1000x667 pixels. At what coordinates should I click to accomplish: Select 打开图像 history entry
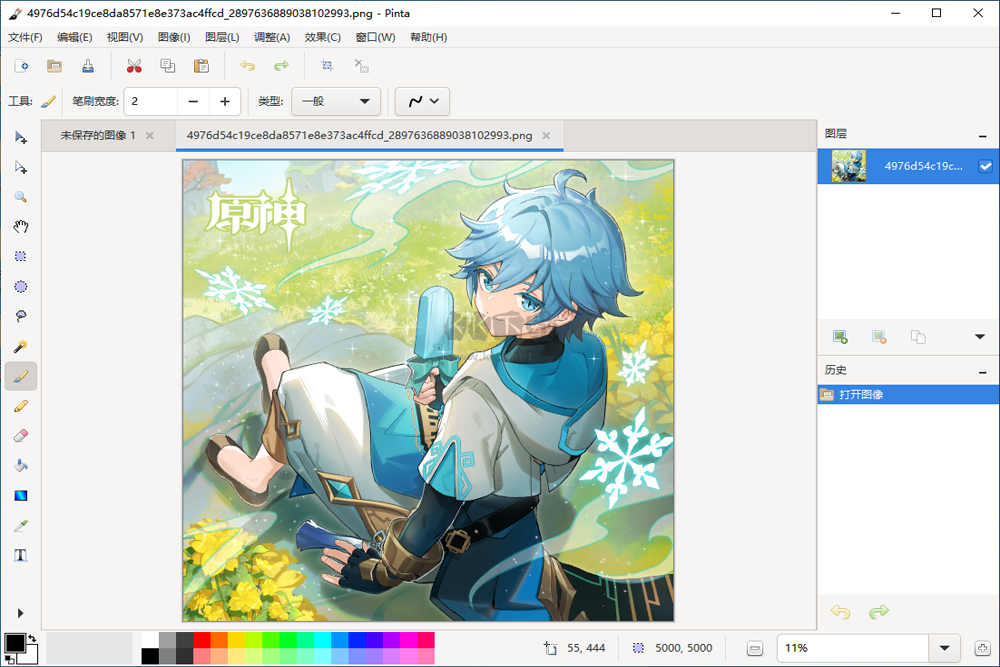tap(860, 395)
